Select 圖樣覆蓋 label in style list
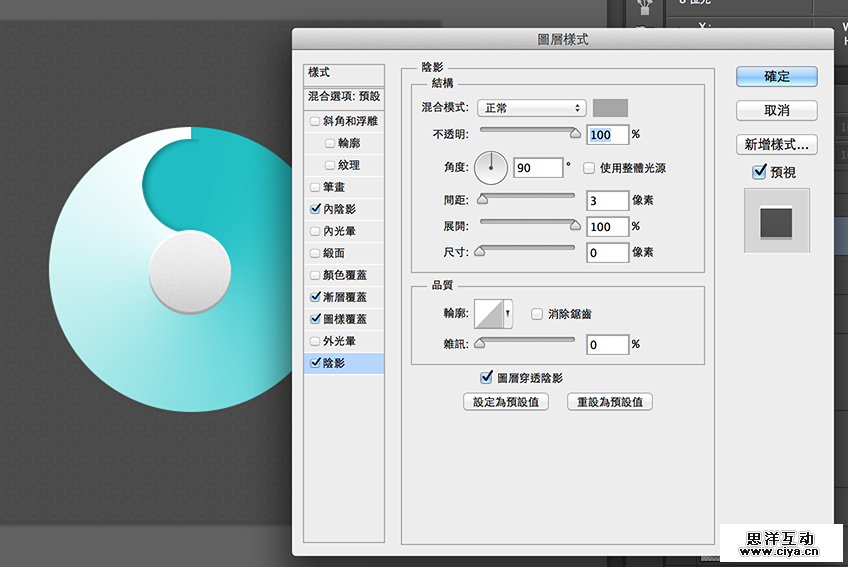 pyautogui.click(x=345, y=319)
